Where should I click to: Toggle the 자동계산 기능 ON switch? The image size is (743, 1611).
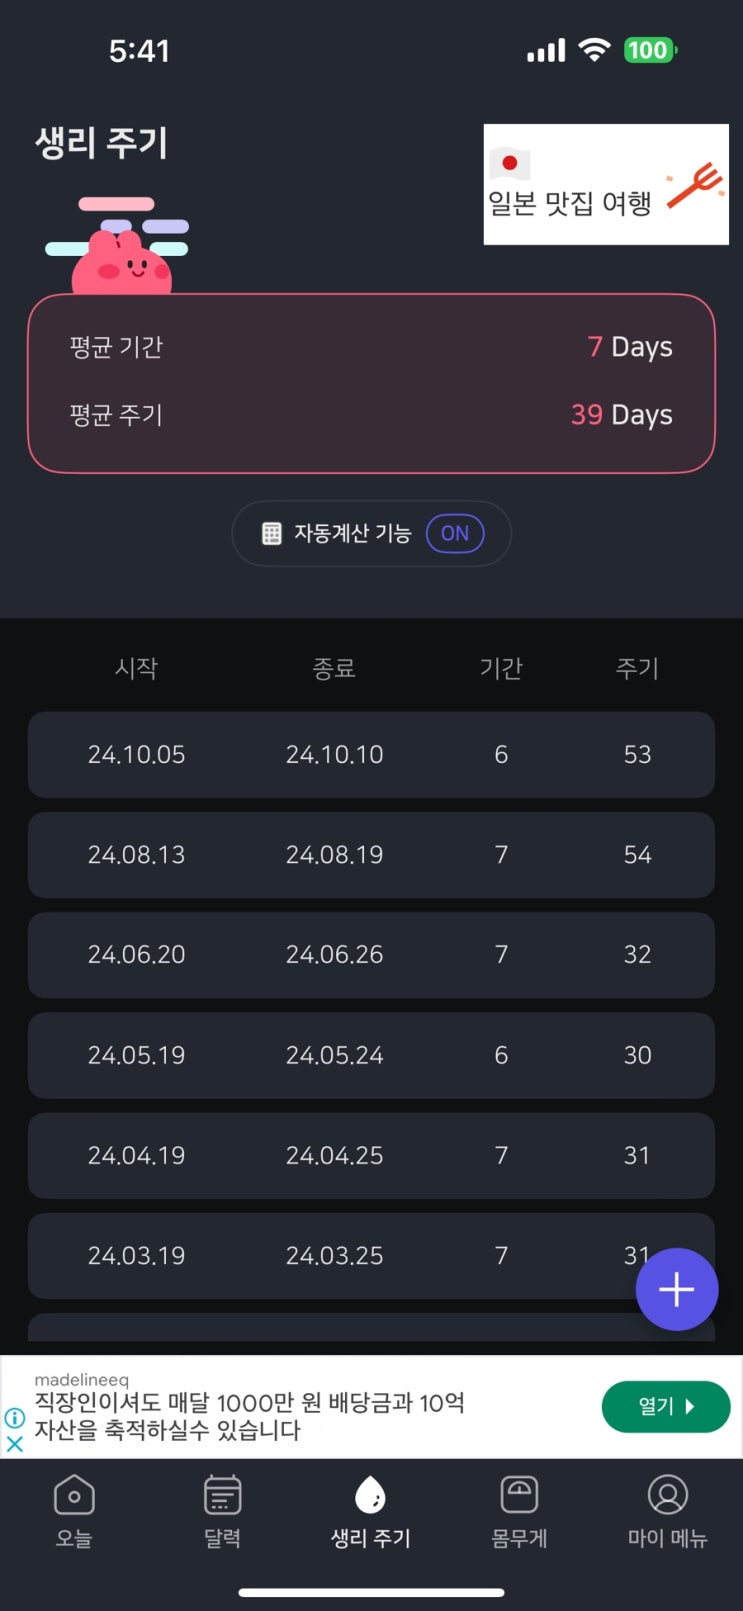[x=455, y=534]
